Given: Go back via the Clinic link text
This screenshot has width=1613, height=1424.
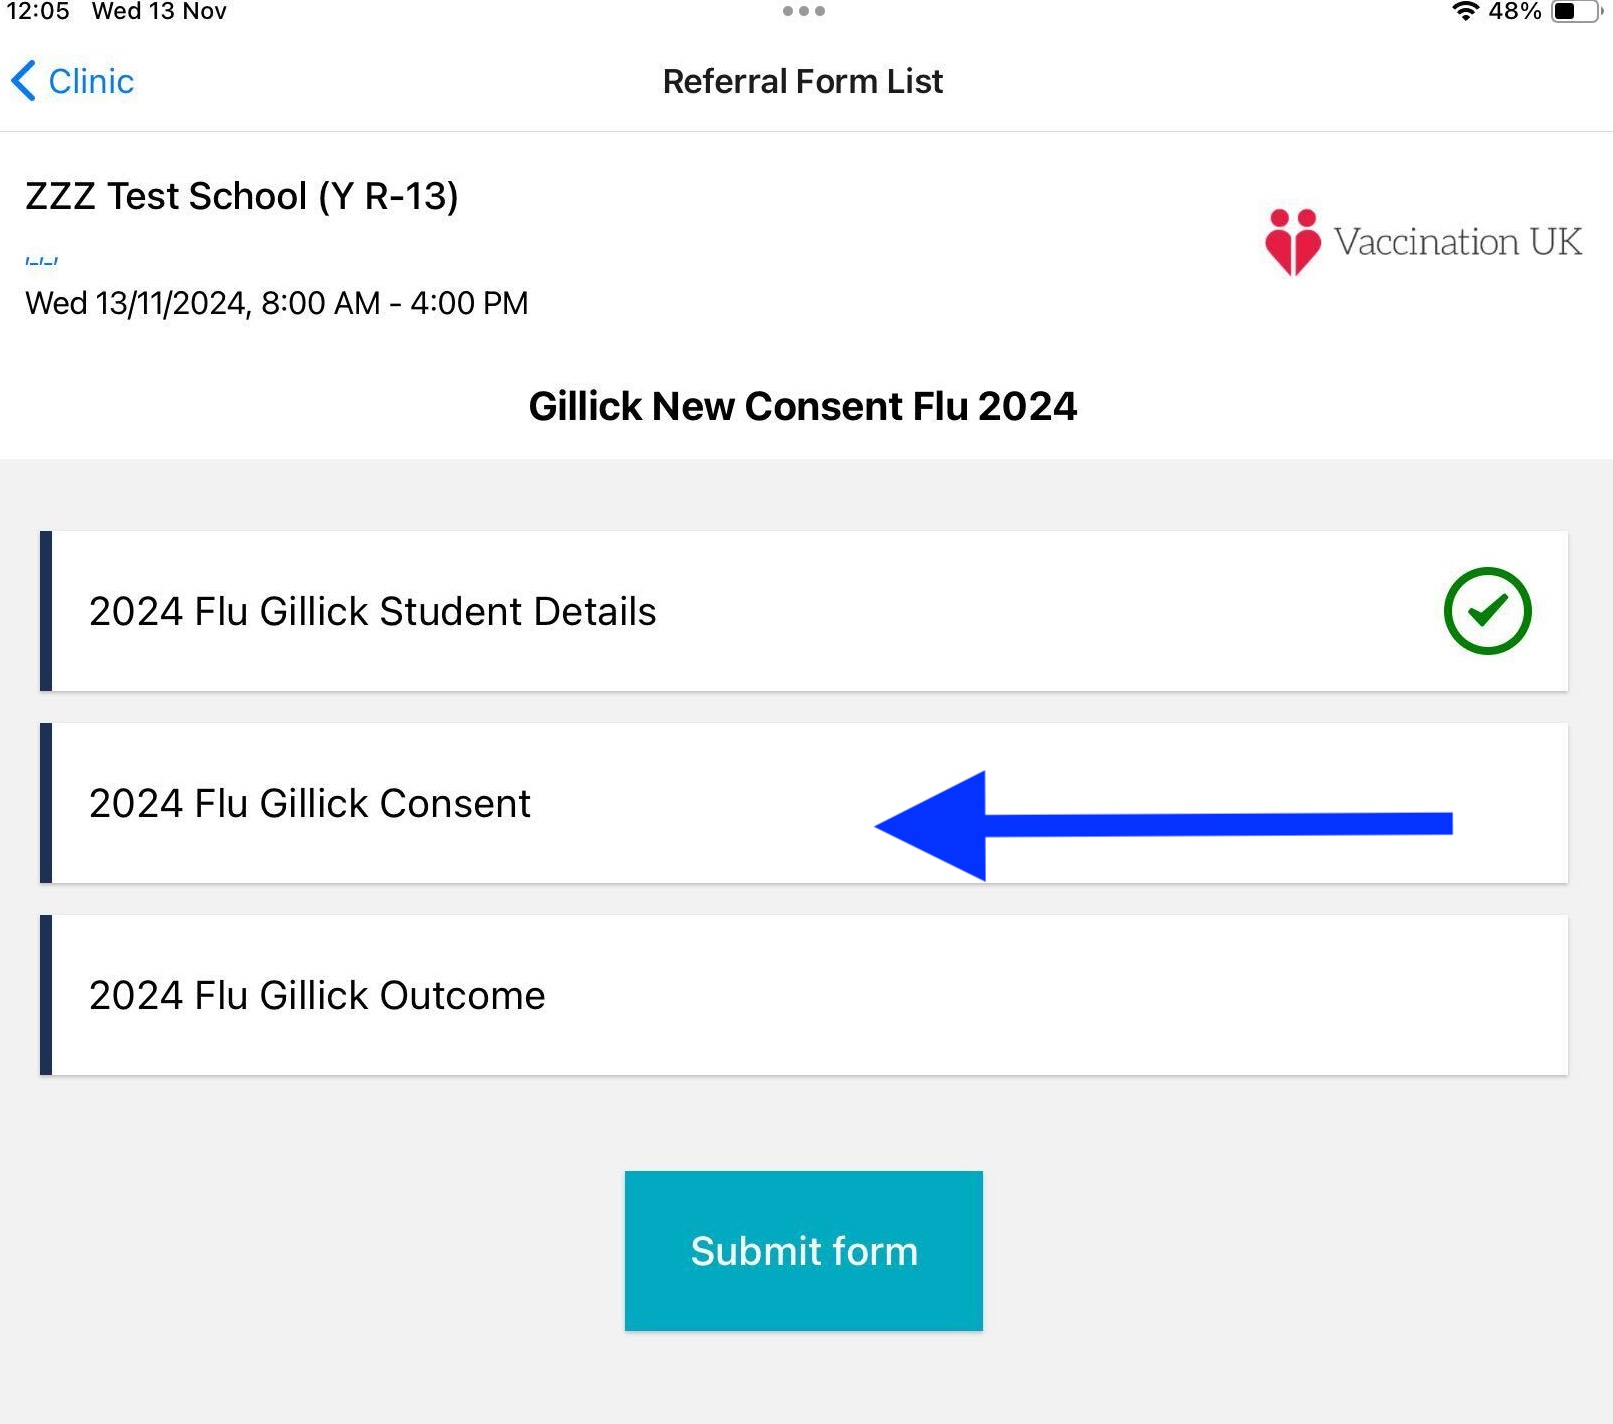Looking at the screenshot, I should coord(91,81).
